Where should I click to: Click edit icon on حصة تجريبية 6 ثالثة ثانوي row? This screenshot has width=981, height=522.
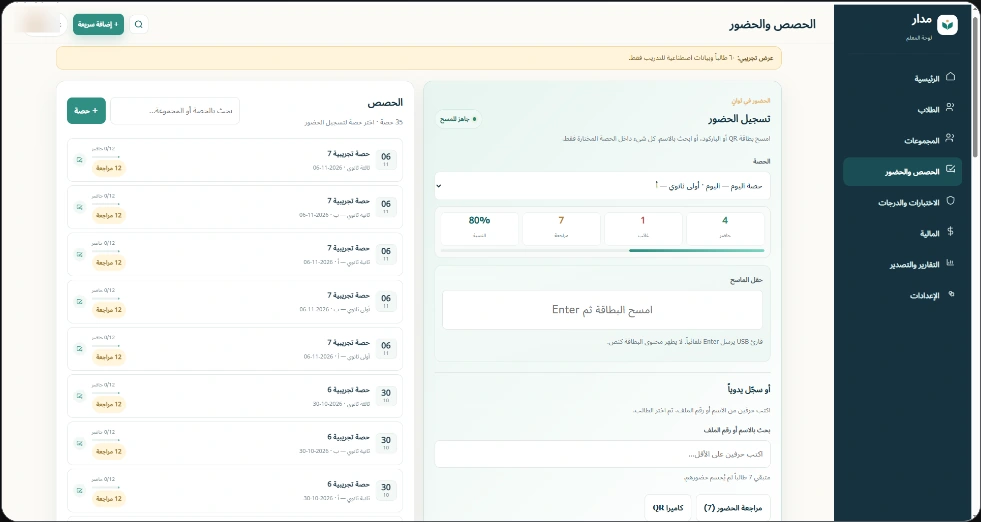point(79,396)
